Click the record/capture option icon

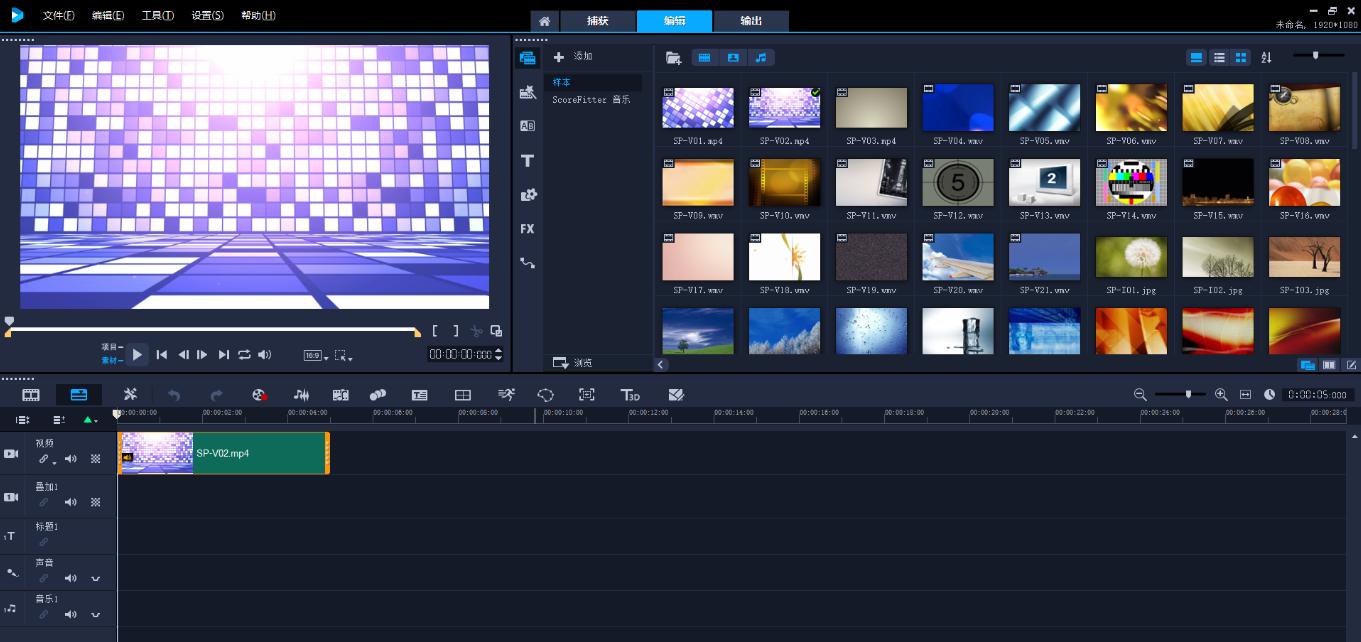point(259,395)
